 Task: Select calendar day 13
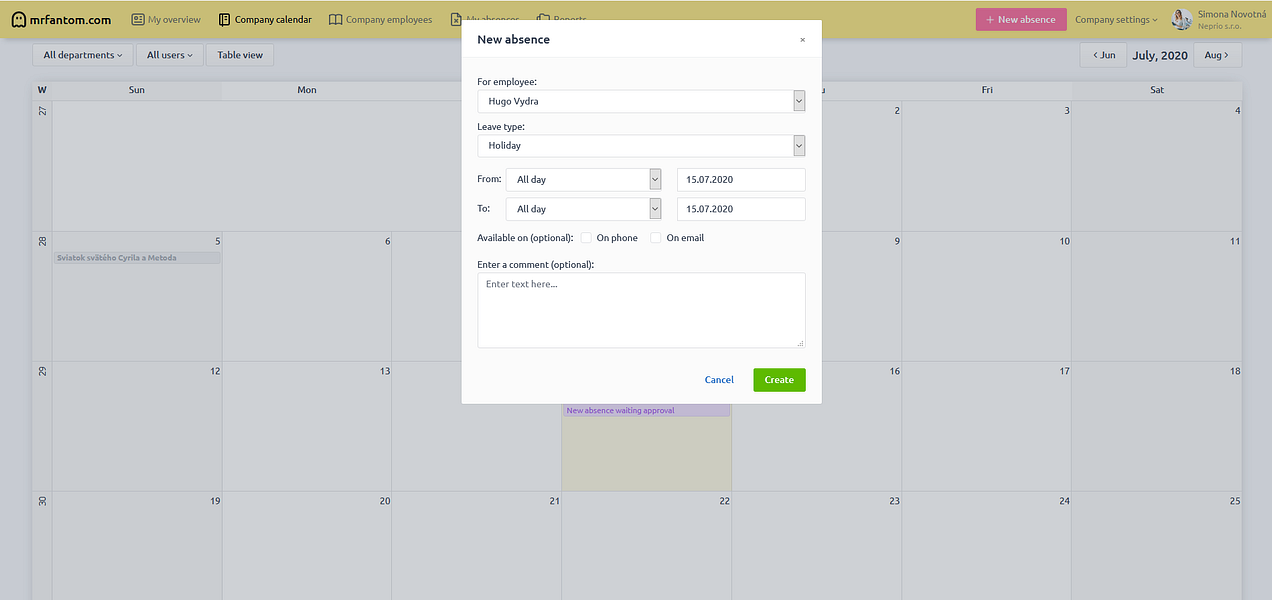306,425
